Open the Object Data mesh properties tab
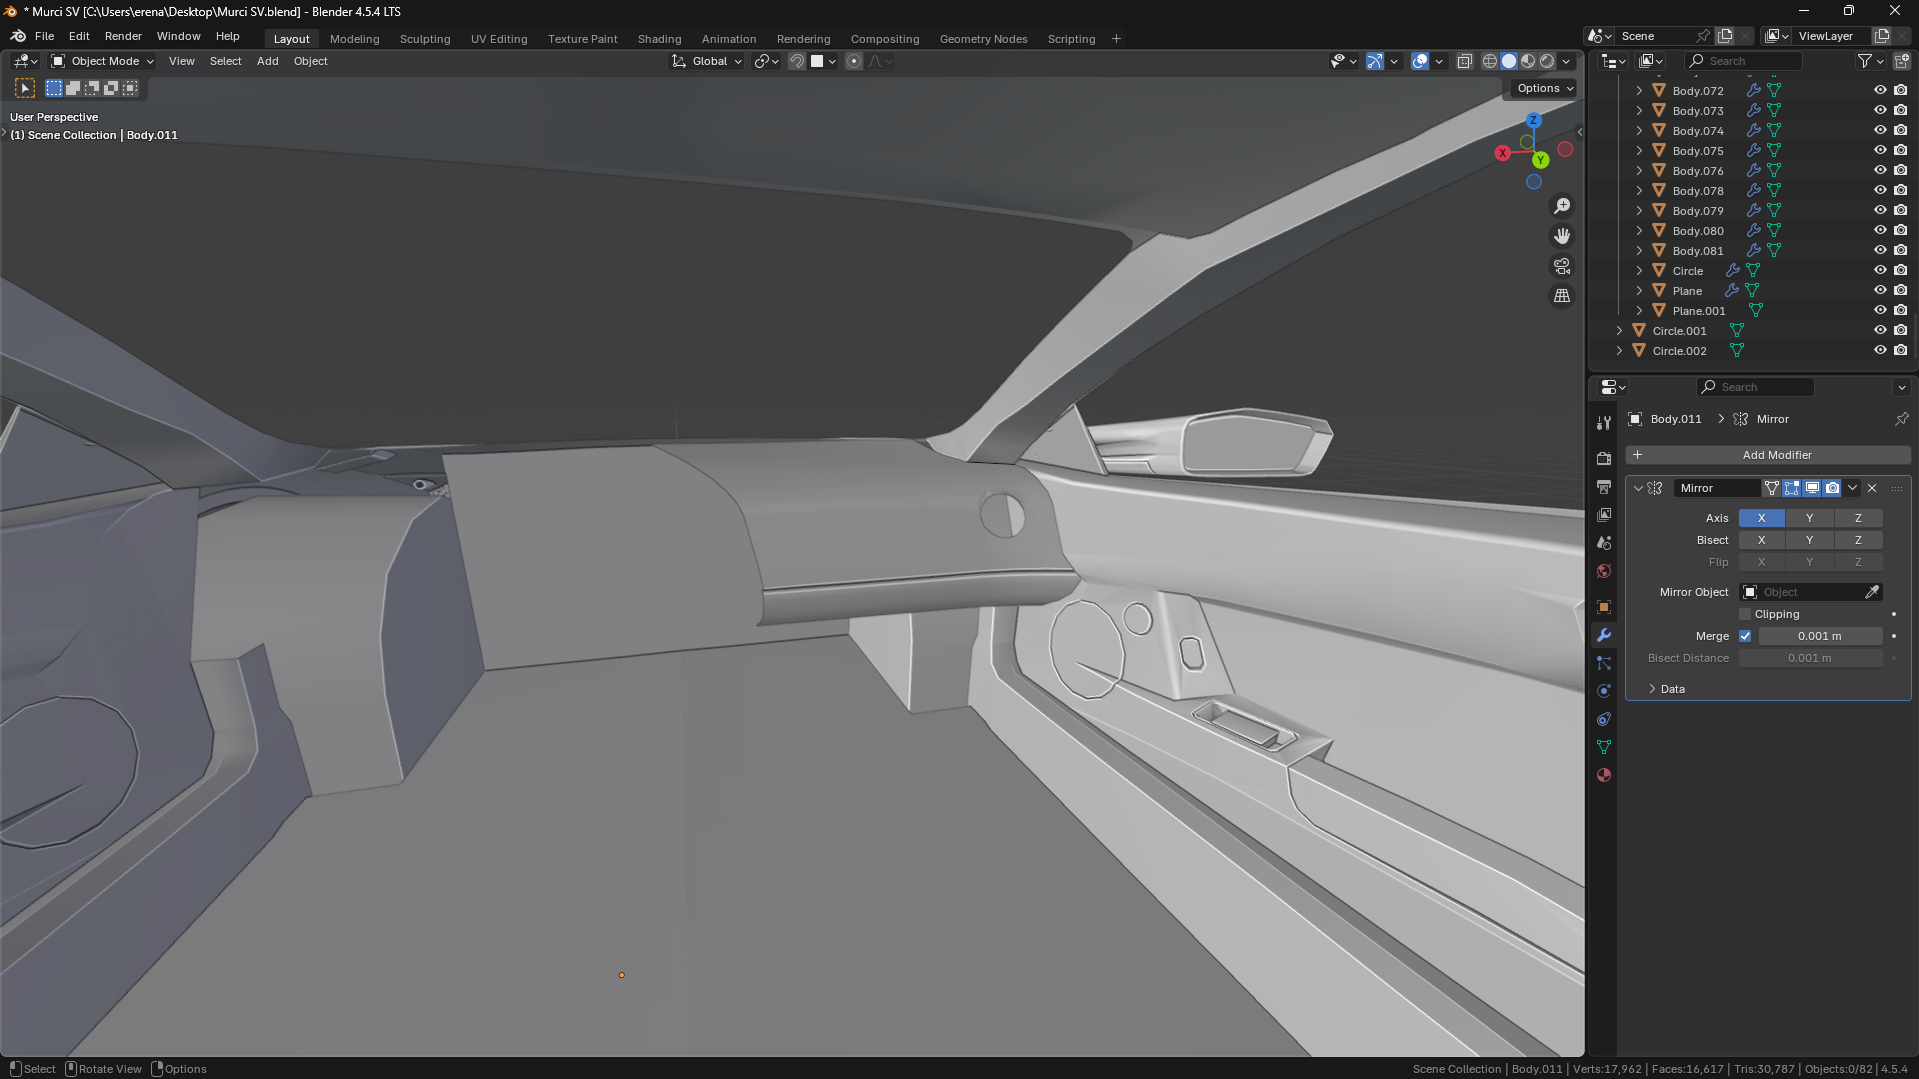Screen dimensions: 1919x1079 pos(1604,747)
